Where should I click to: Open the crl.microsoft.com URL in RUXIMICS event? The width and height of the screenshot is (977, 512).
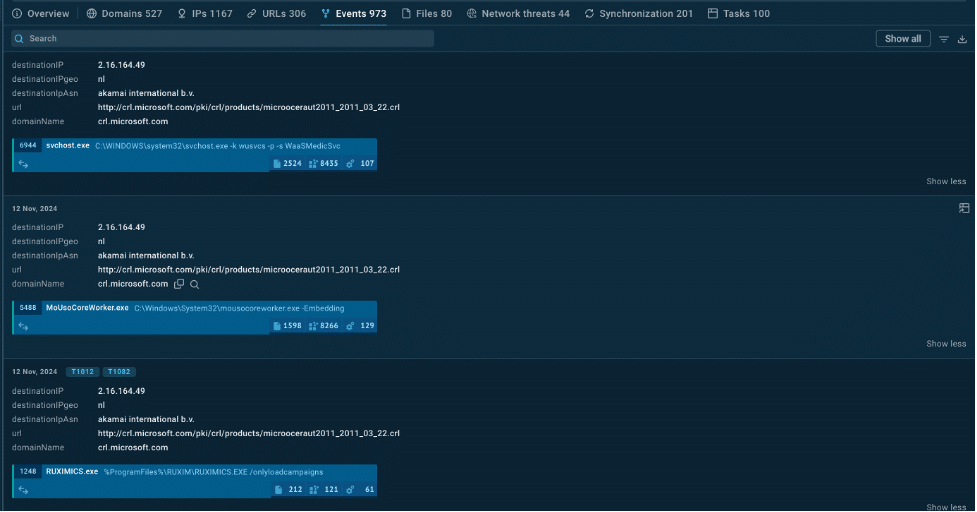click(x=248, y=433)
